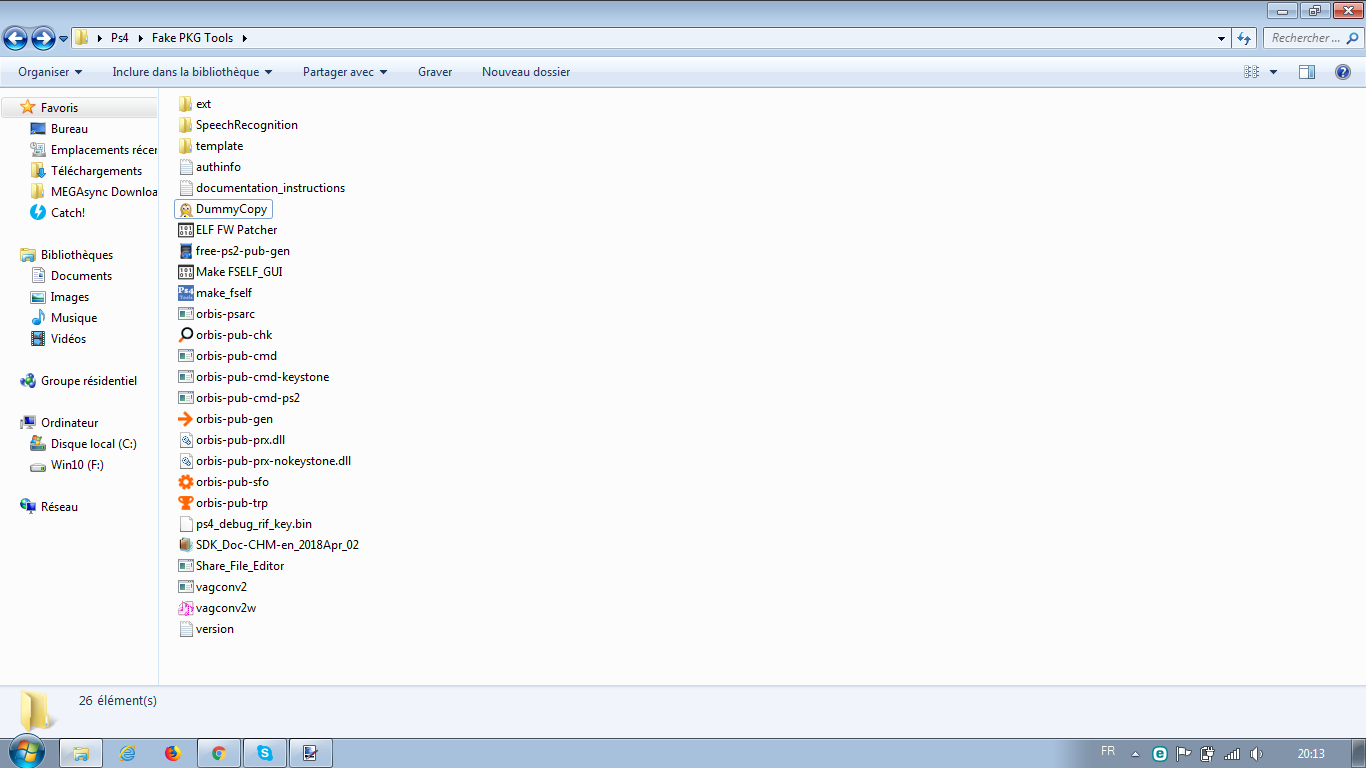Select the DummyCopy application icon

(185, 209)
